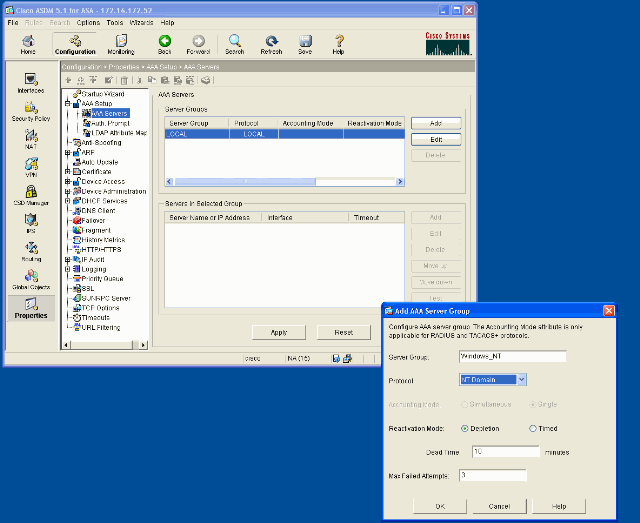Open the VPN sidebar section
Image resolution: width=640 pixels, height=523 pixels.
point(31,167)
